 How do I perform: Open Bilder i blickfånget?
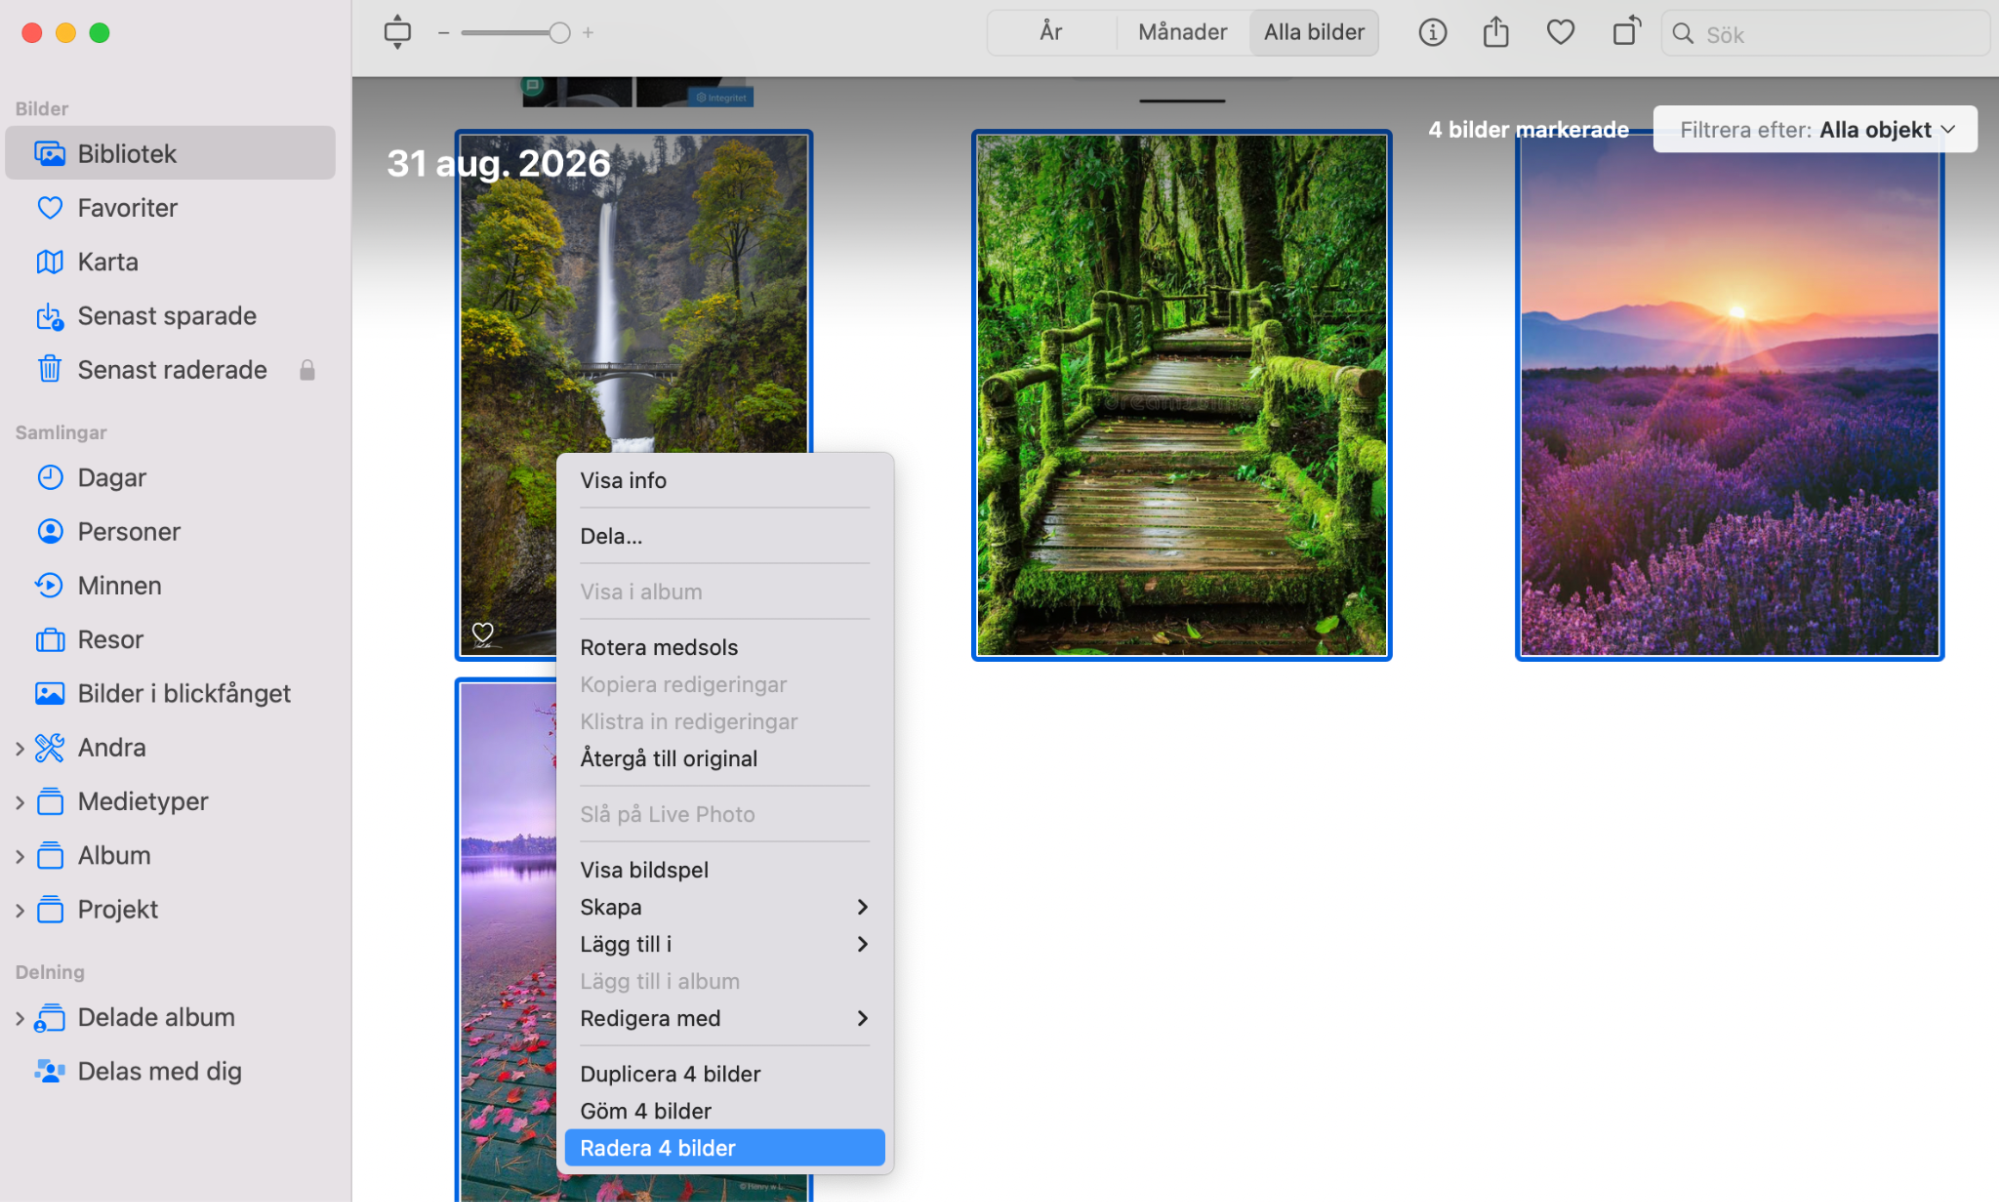170,694
